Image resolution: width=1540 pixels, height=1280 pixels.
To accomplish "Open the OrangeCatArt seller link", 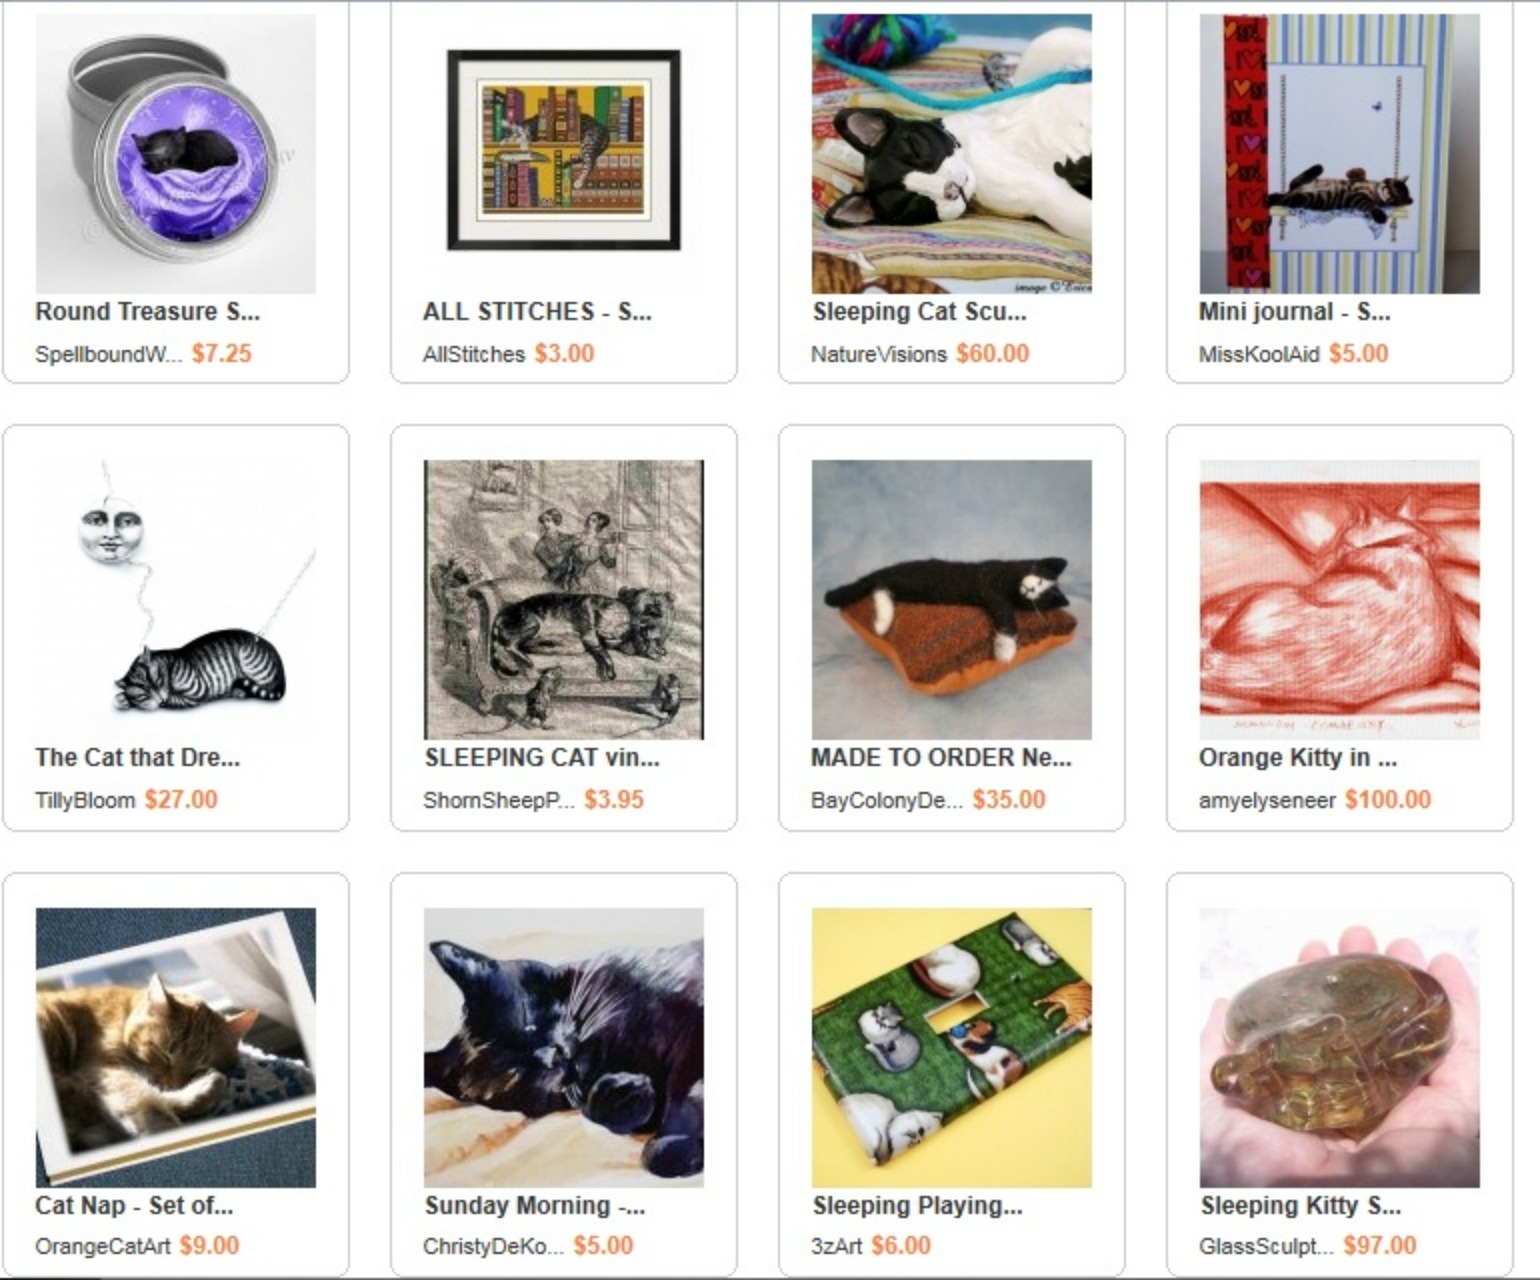I will tap(103, 1246).
